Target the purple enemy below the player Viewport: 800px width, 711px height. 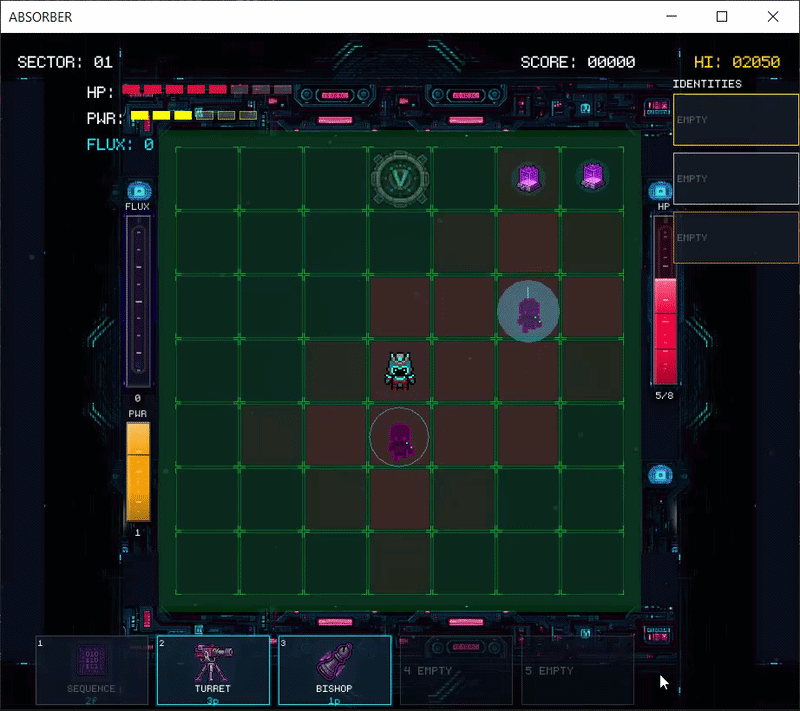[x=399, y=437]
